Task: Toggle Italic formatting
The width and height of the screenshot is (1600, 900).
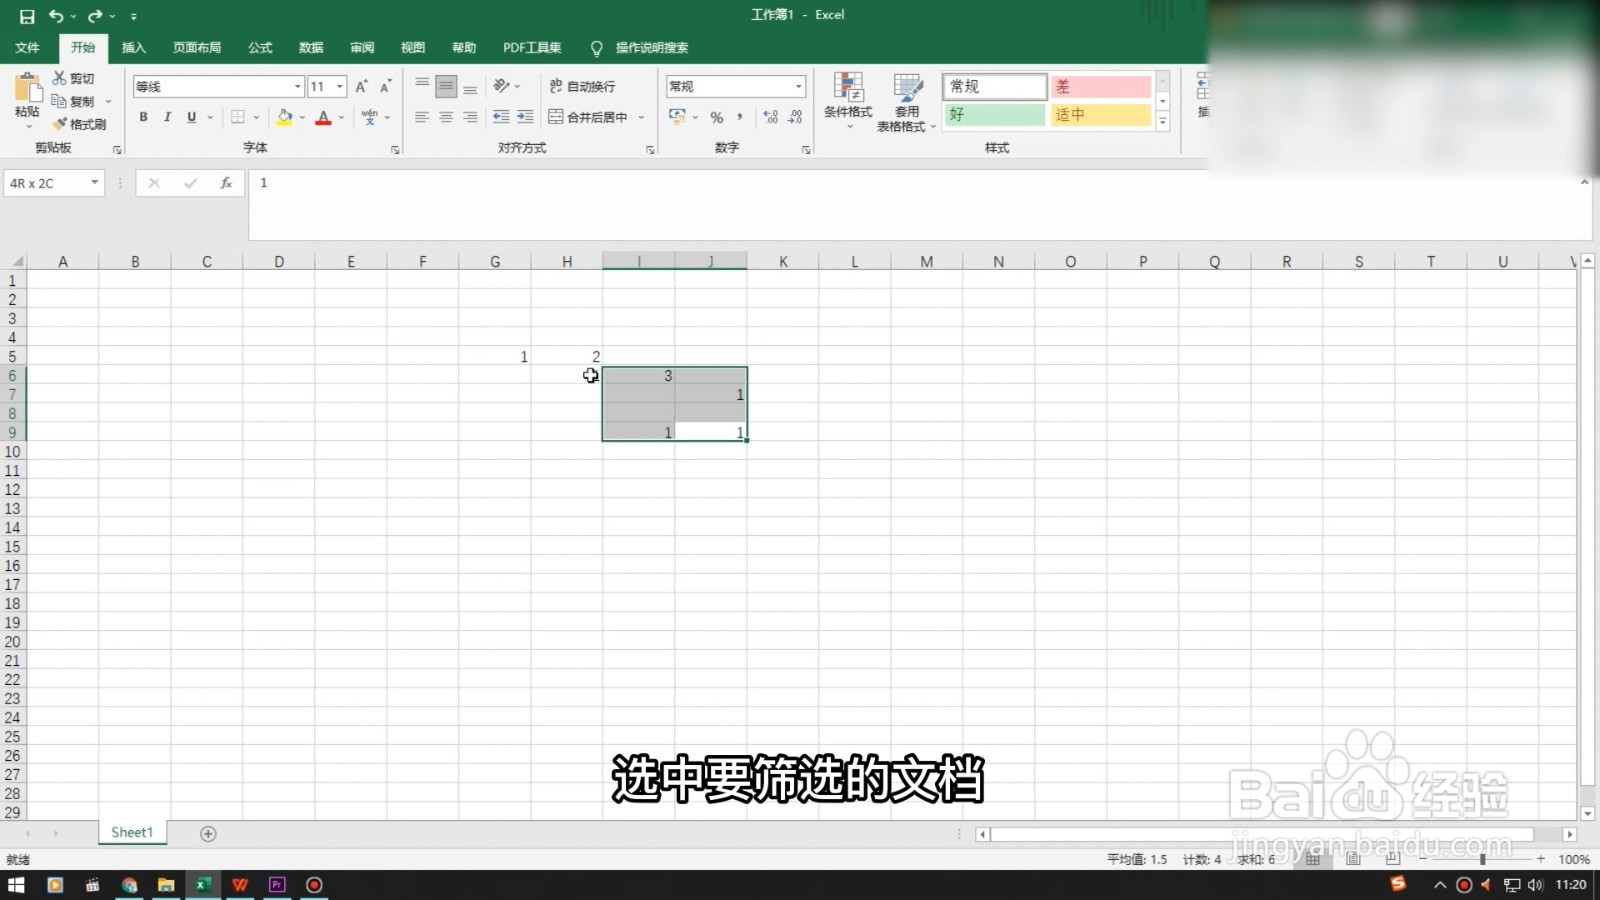Action: tap(167, 117)
